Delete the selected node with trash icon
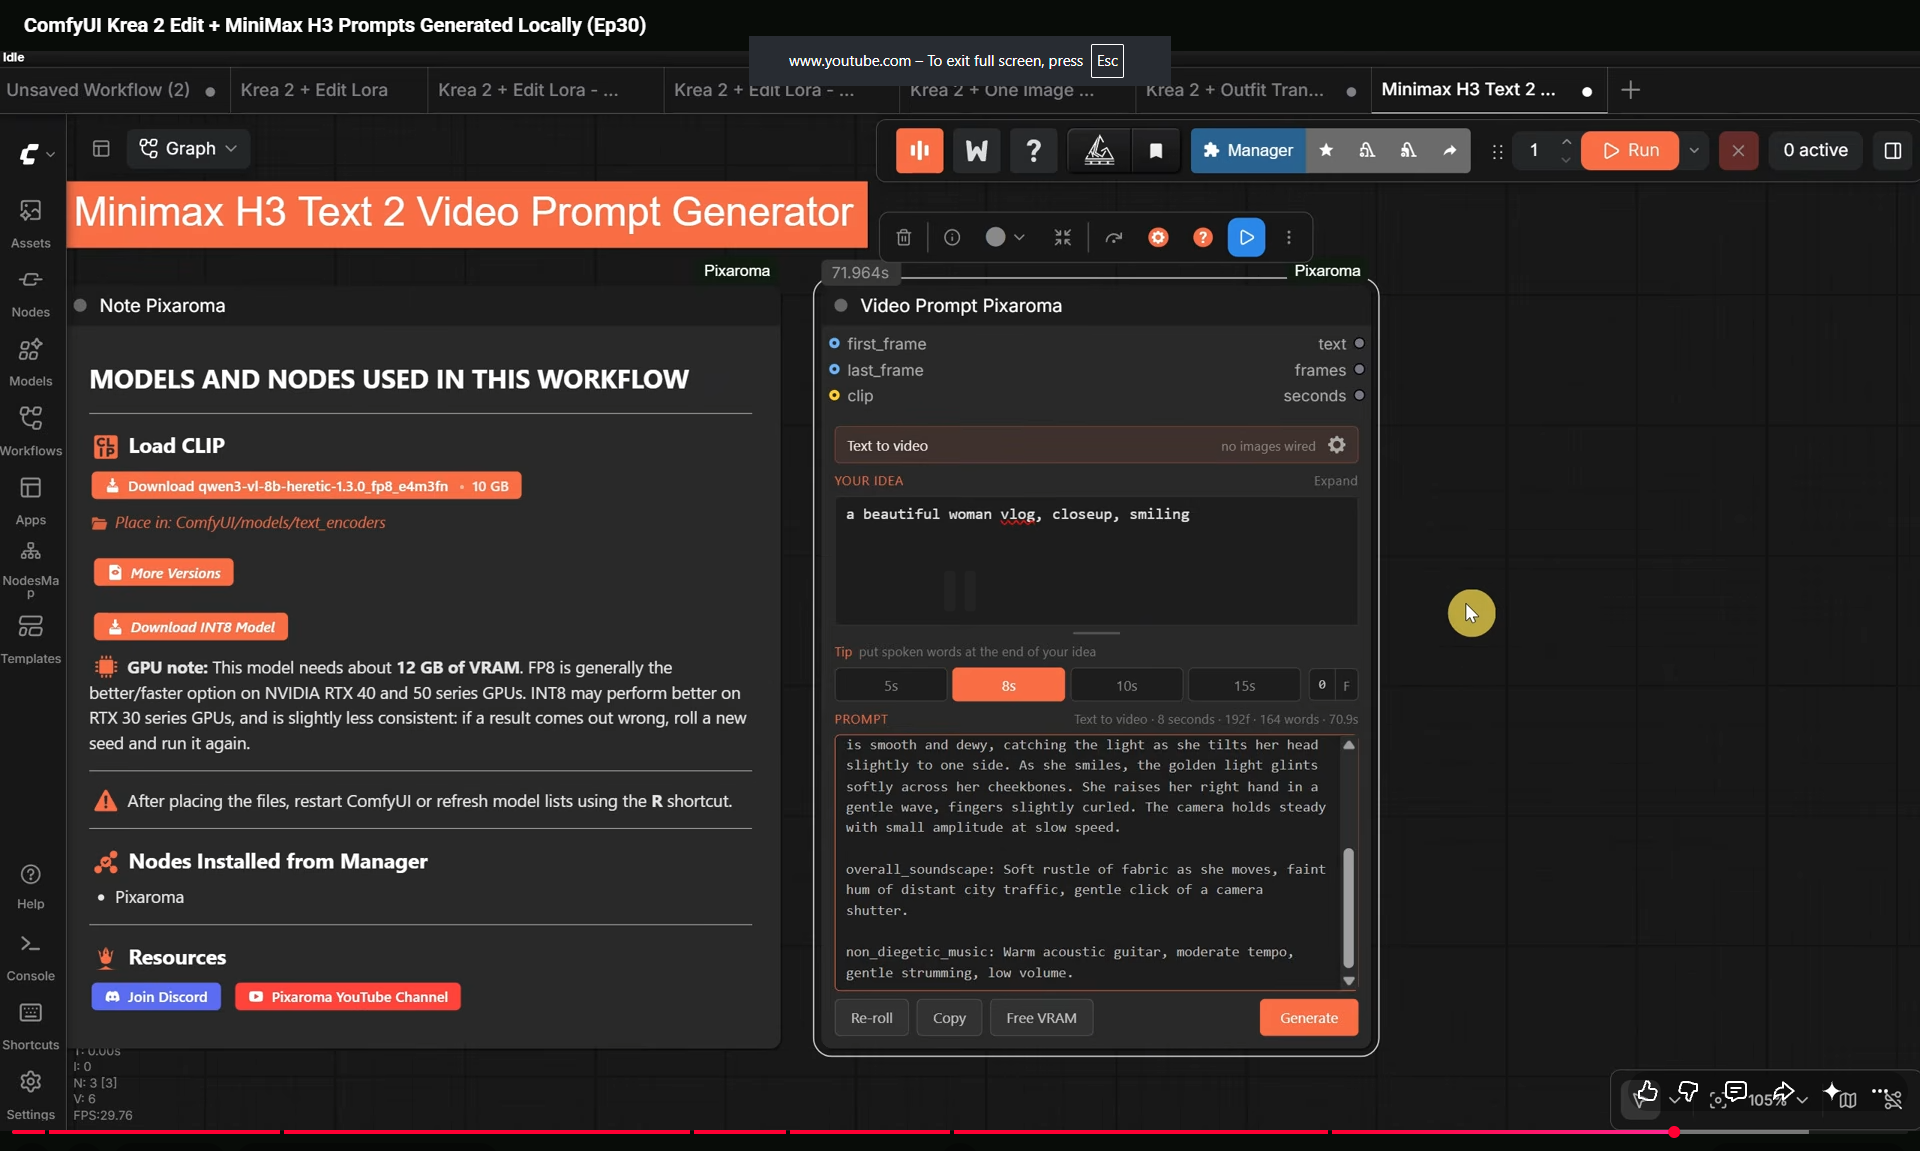Image resolution: width=1920 pixels, height=1151 pixels. [903, 237]
